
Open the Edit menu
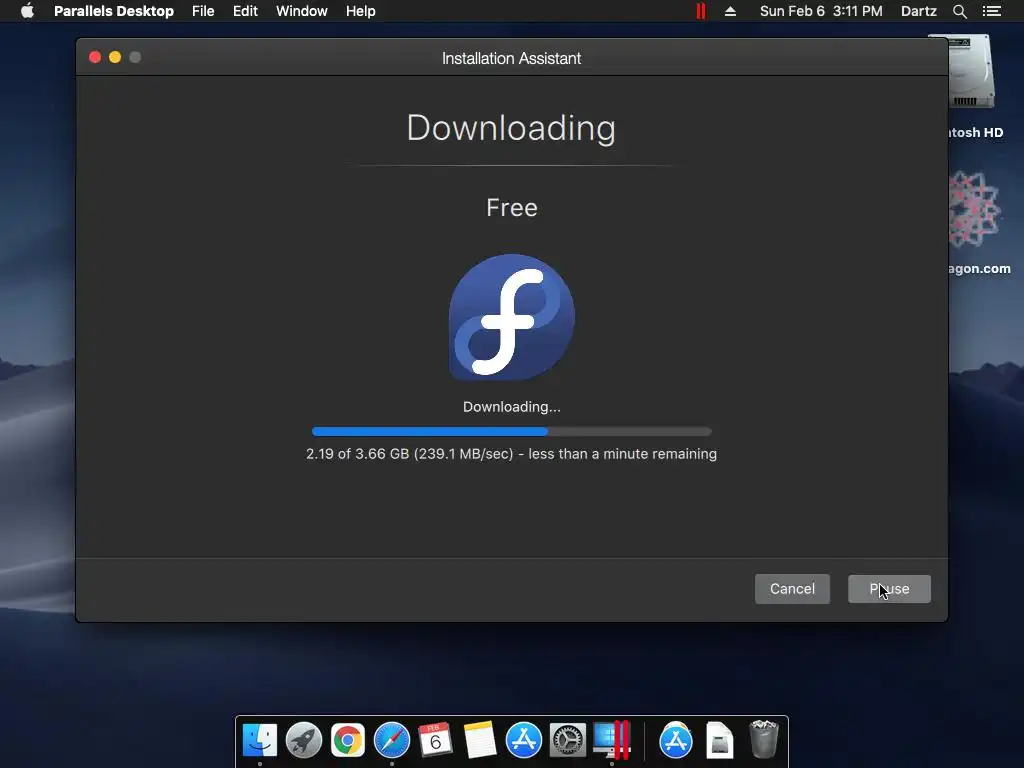pos(245,11)
